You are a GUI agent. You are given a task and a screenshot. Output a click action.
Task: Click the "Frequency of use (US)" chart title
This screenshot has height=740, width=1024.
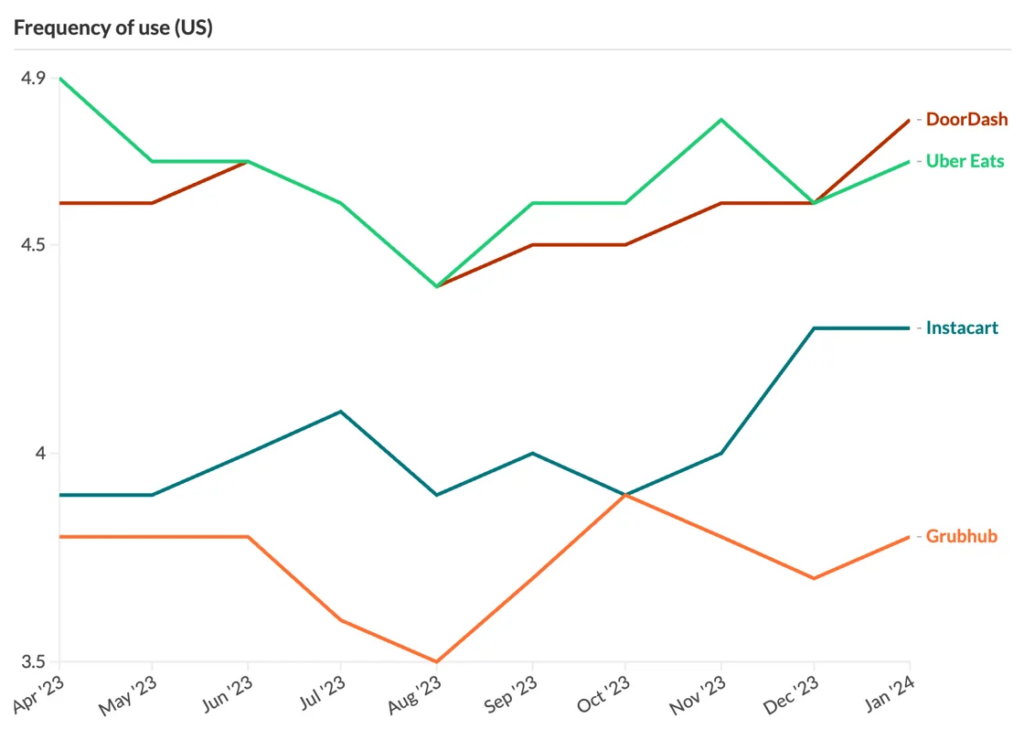pos(112,27)
